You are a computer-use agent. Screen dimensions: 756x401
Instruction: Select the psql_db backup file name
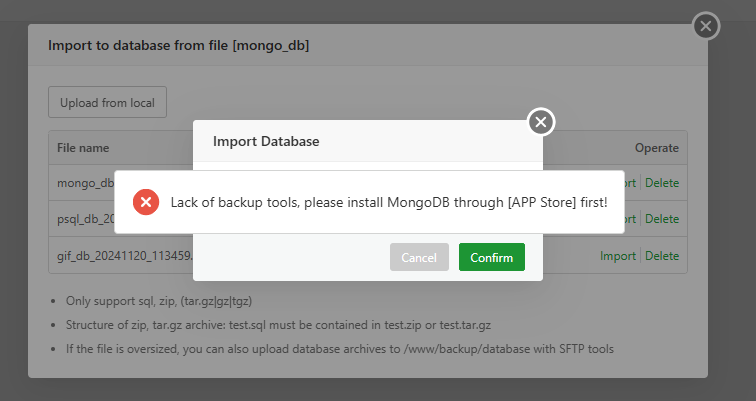pyautogui.click(x=84, y=218)
